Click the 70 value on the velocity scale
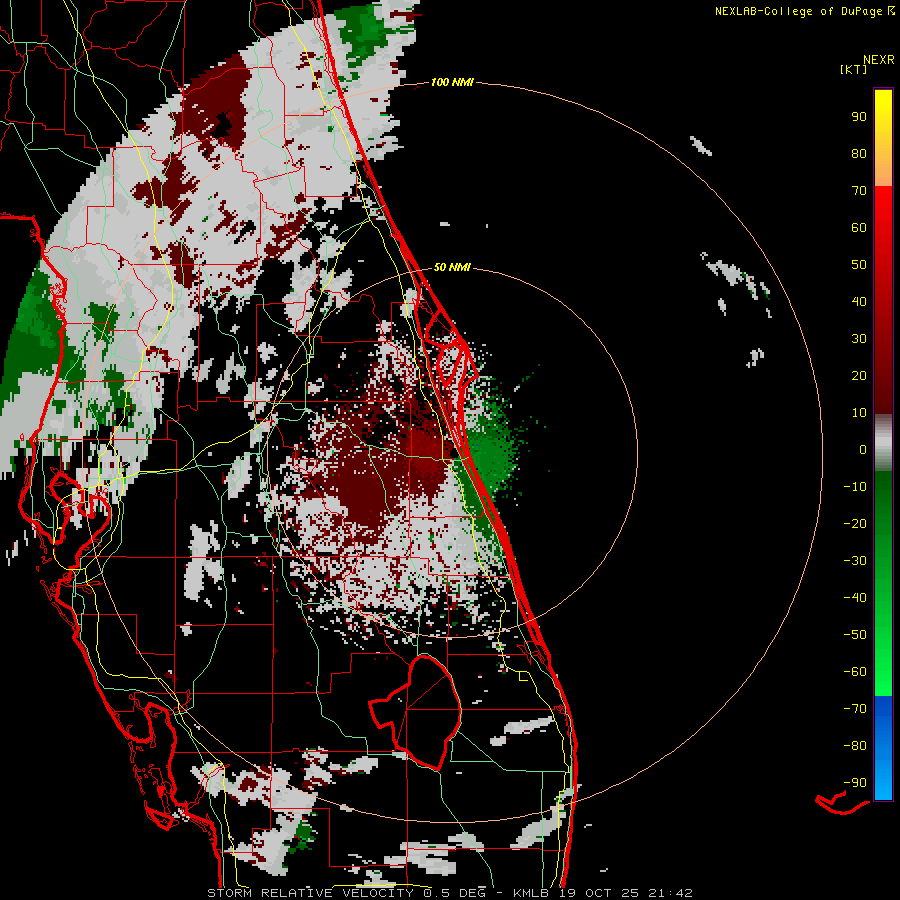The height and width of the screenshot is (900, 900). [859, 191]
